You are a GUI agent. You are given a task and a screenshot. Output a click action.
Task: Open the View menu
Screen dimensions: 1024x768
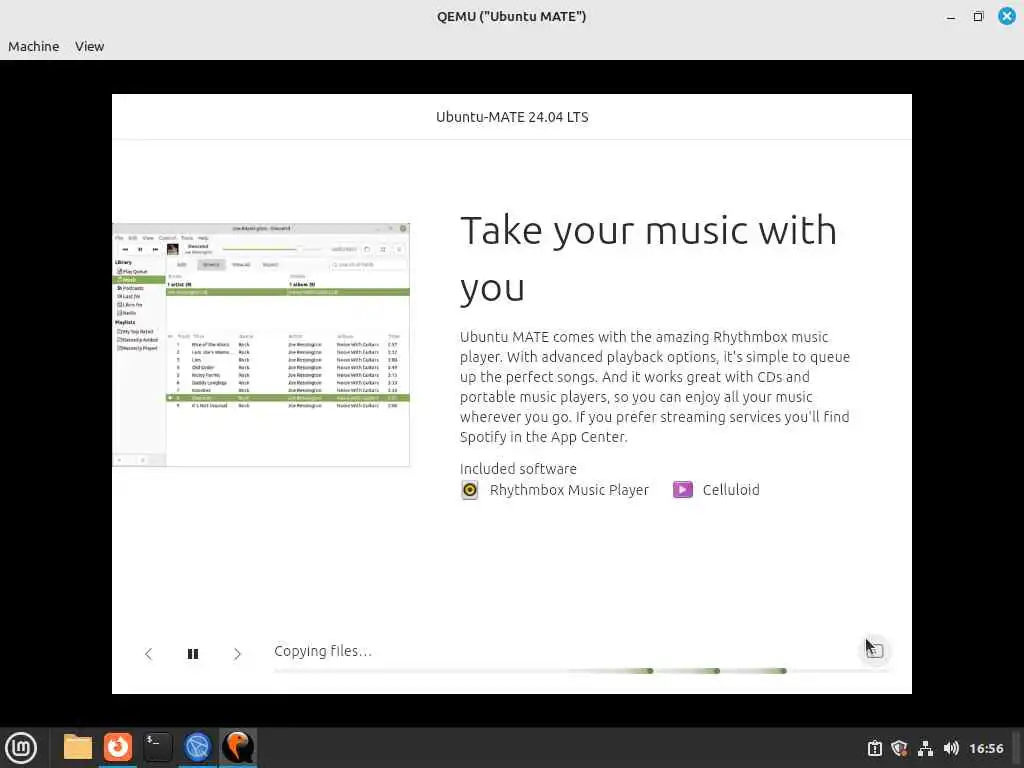89,46
